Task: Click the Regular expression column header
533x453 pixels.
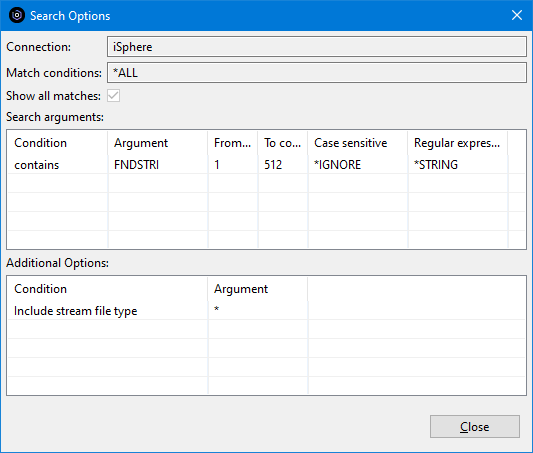Action: 457,143
